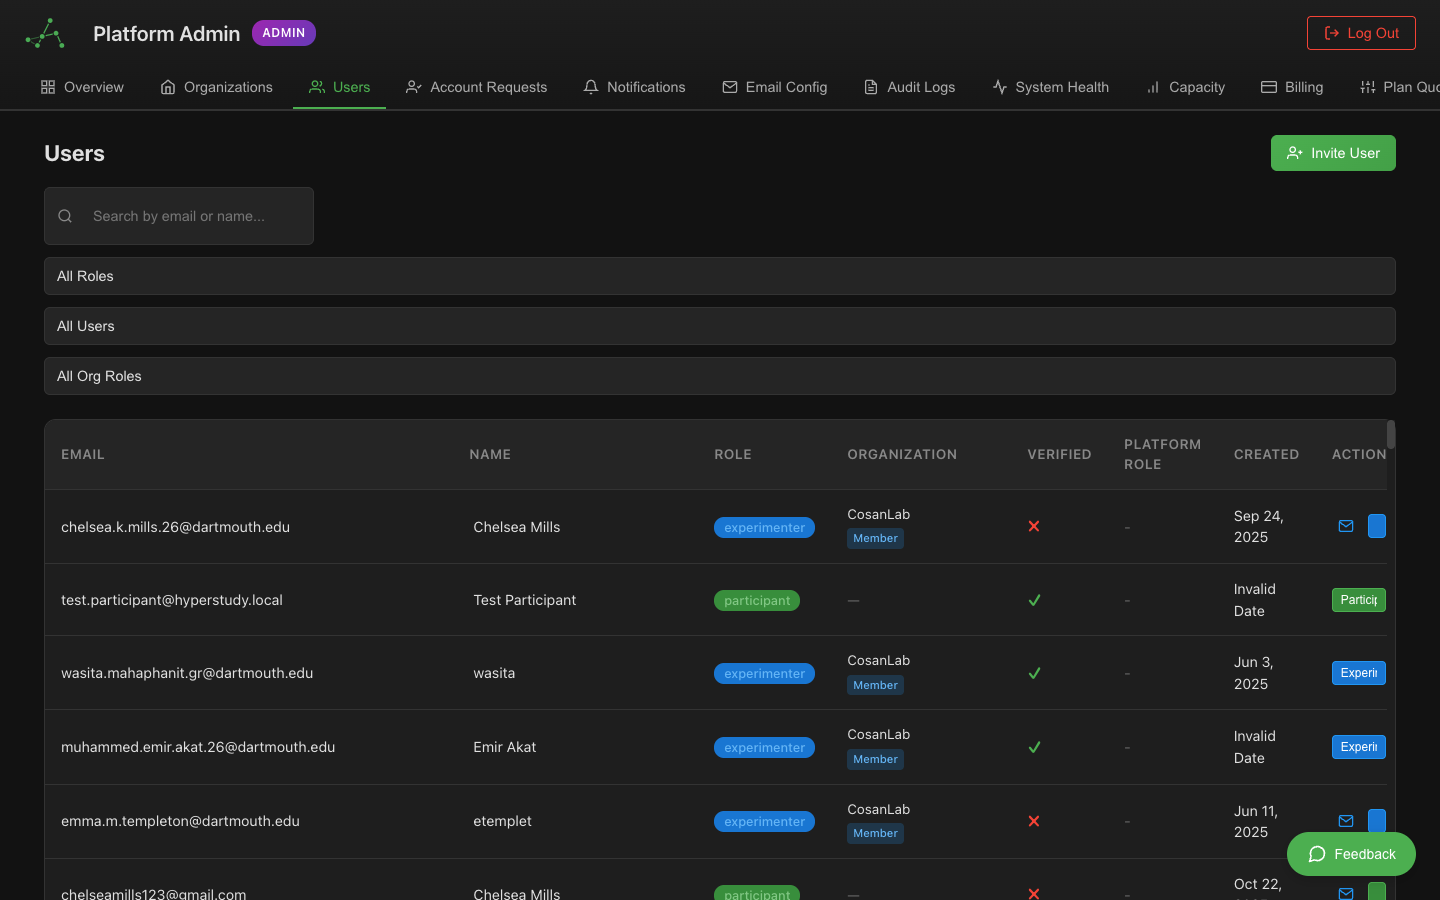Switch to the Organizations tab
1440x900 pixels.
tap(216, 87)
